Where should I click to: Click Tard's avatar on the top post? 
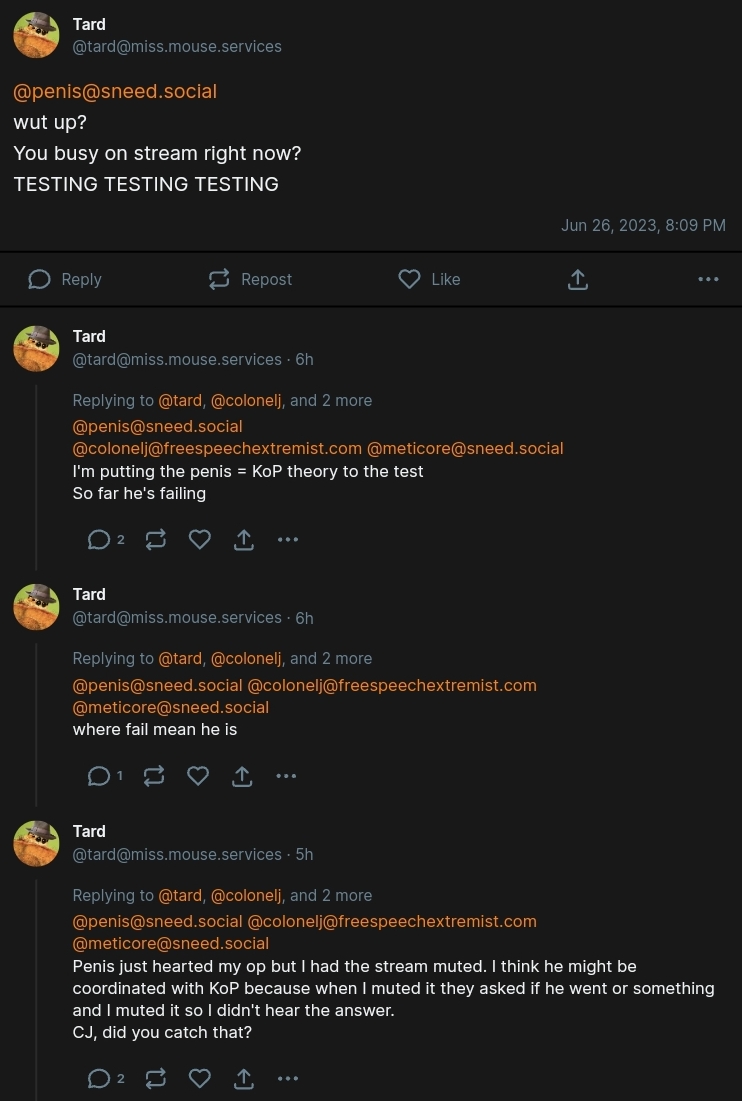(x=36, y=35)
